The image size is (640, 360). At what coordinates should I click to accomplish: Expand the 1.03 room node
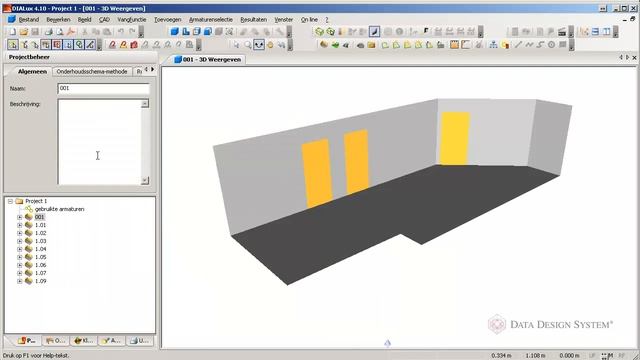point(20,241)
